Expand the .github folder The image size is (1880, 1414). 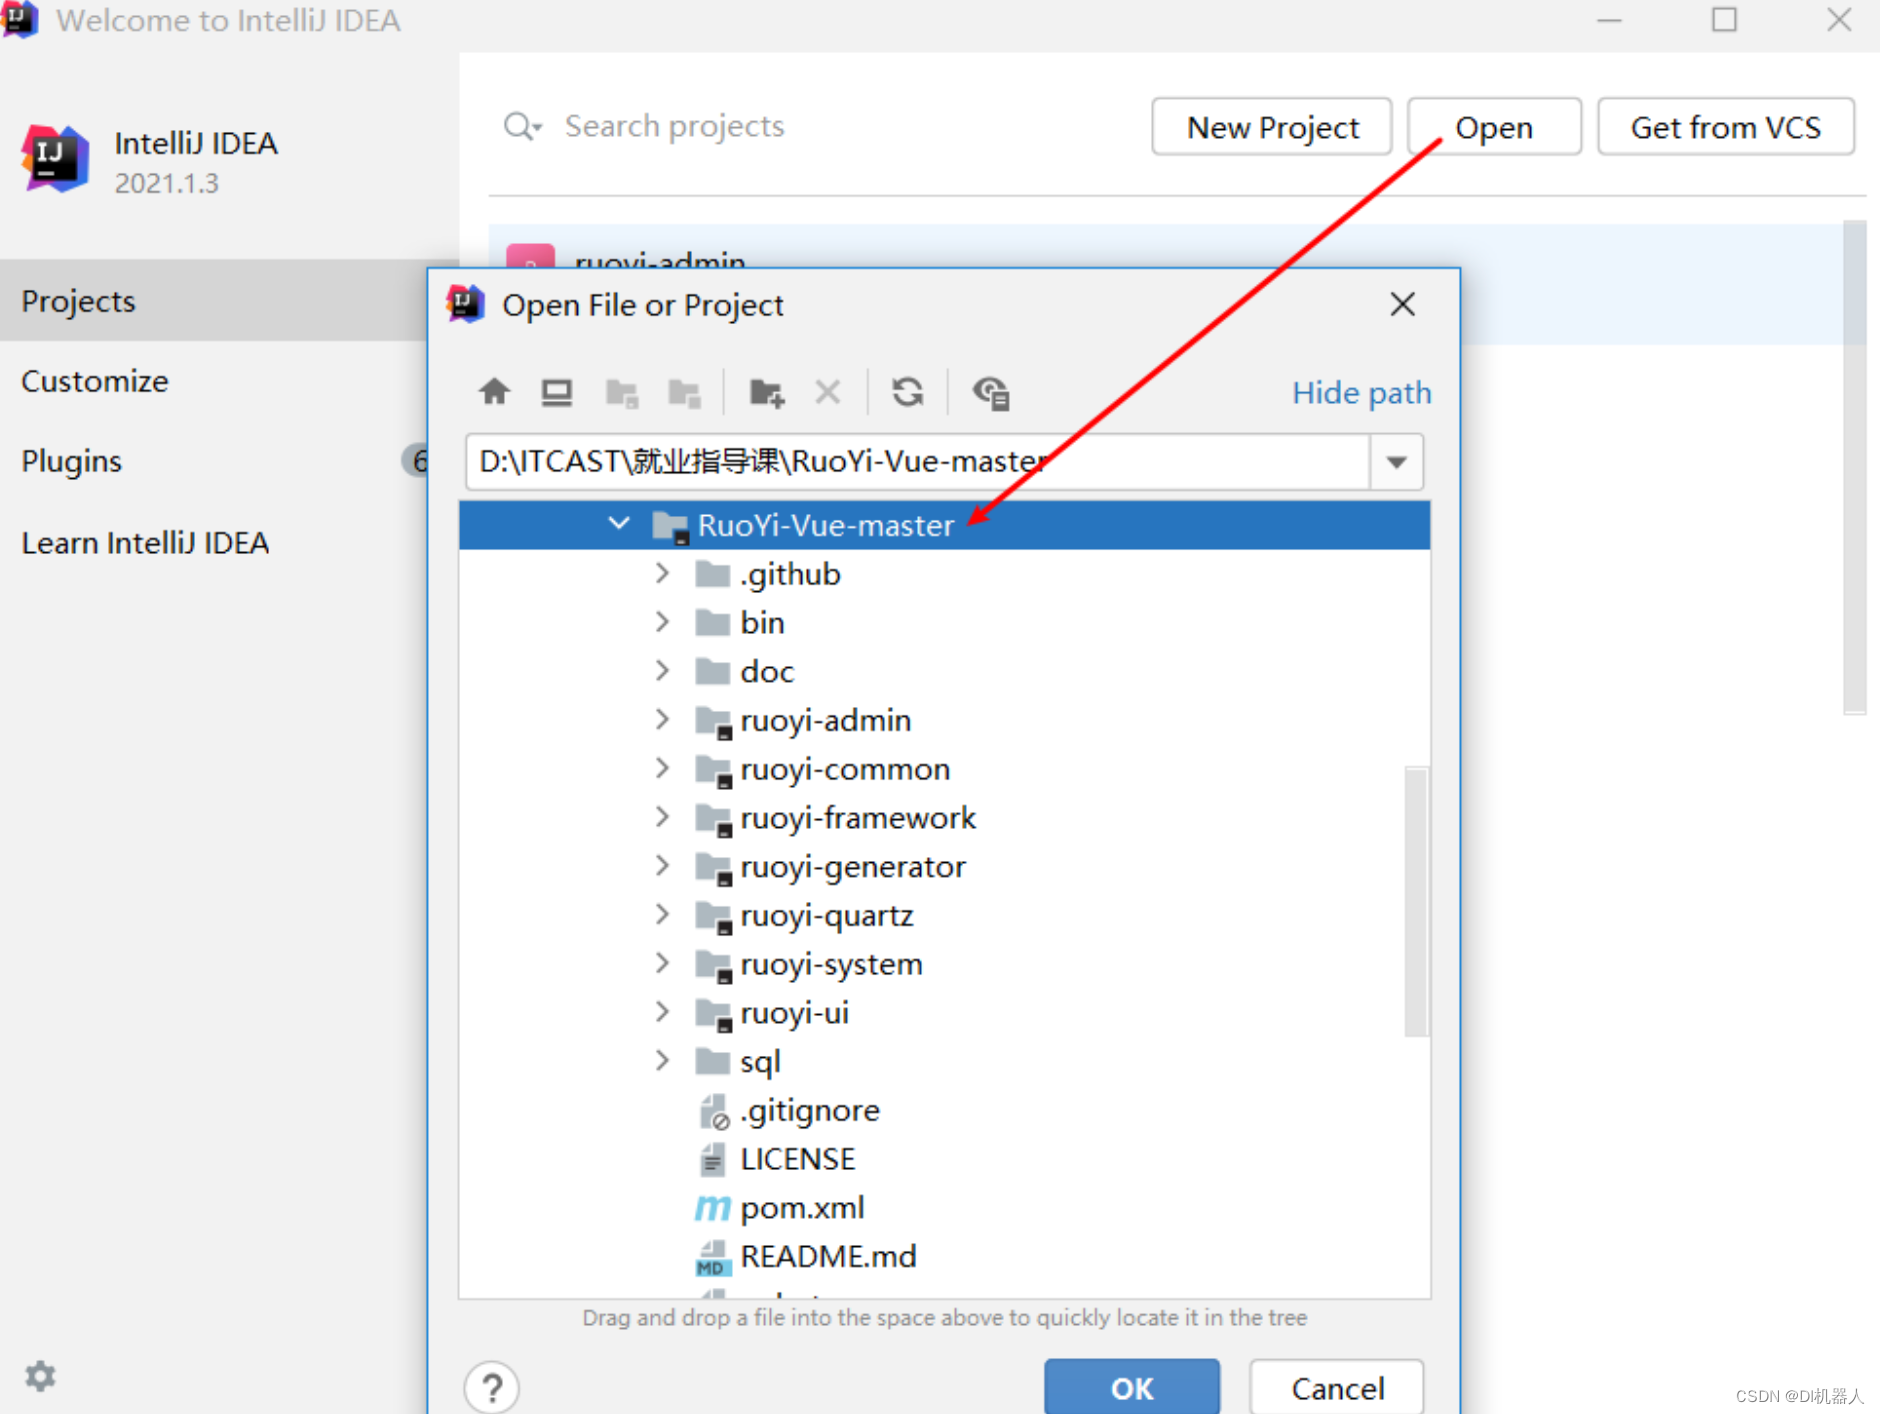[x=662, y=573]
